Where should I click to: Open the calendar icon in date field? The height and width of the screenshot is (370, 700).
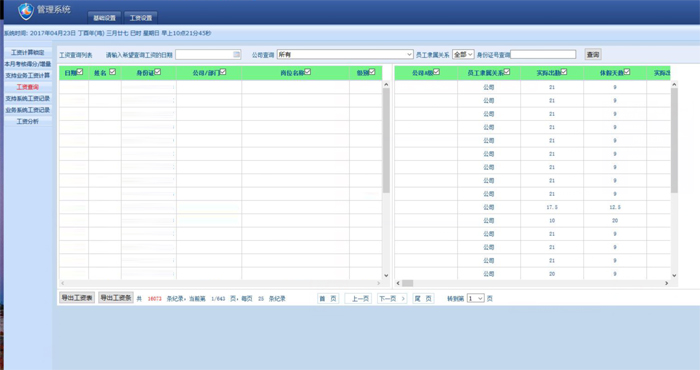click(237, 54)
